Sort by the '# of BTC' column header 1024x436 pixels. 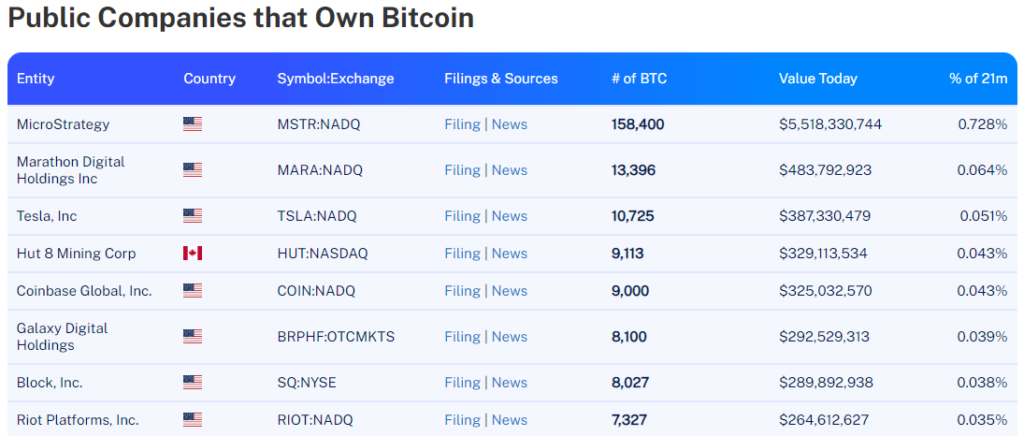(639, 79)
